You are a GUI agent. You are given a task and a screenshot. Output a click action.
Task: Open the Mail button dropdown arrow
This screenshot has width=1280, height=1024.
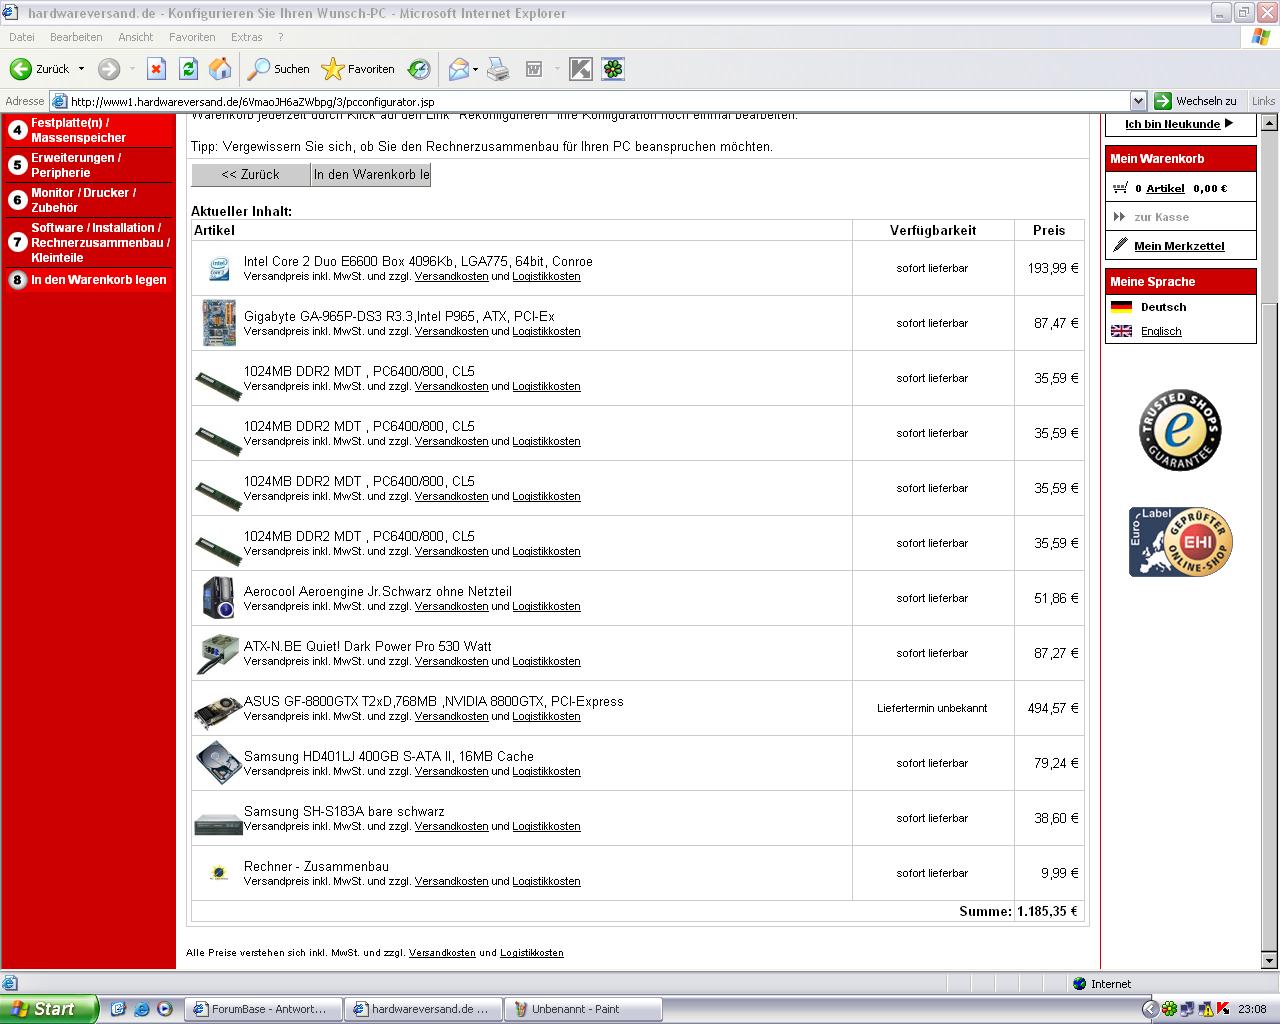point(475,69)
